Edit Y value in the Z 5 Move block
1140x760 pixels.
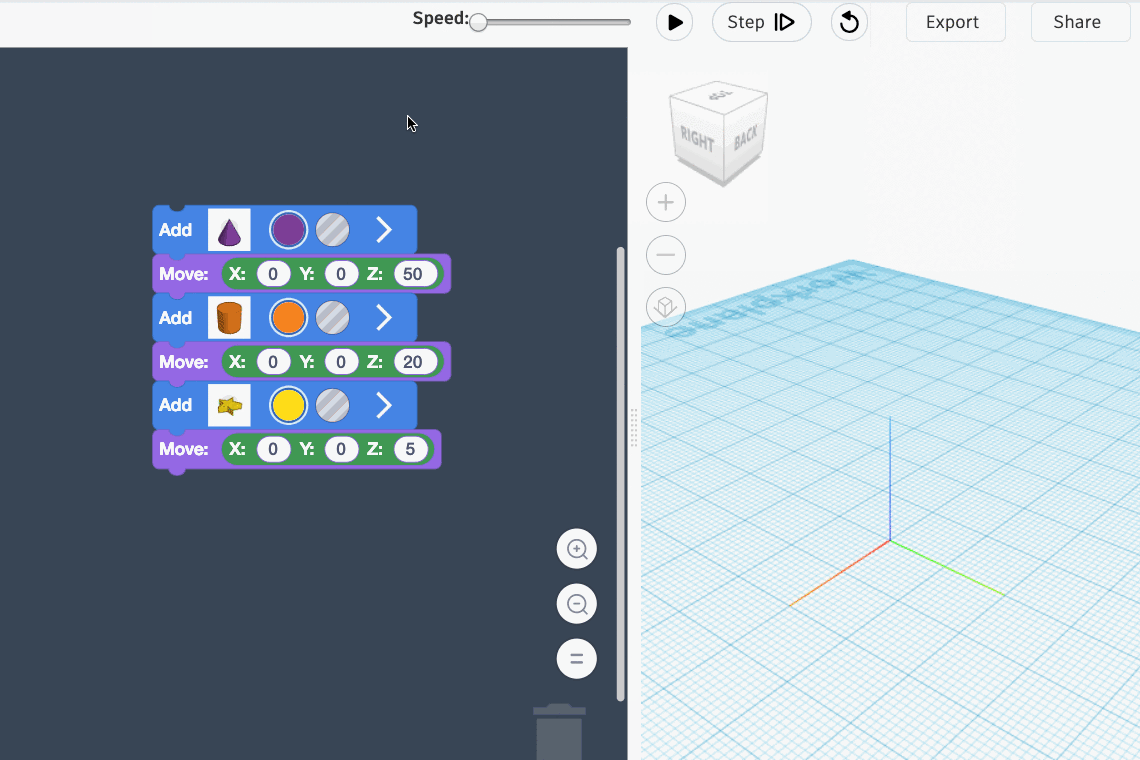(x=341, y=449)
